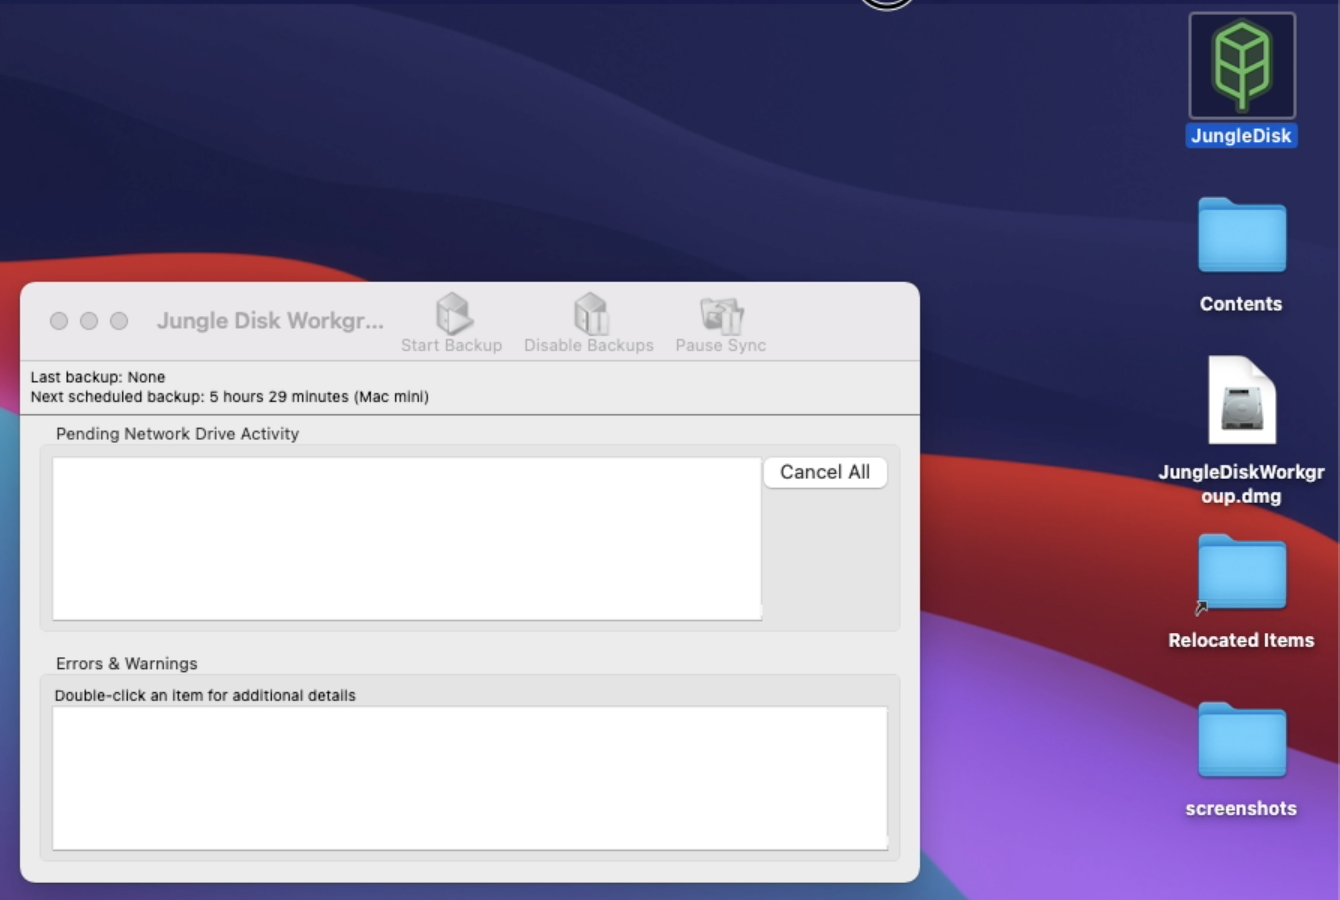
Task: Click the Start Backup toolbar icon
Action: 452,323
